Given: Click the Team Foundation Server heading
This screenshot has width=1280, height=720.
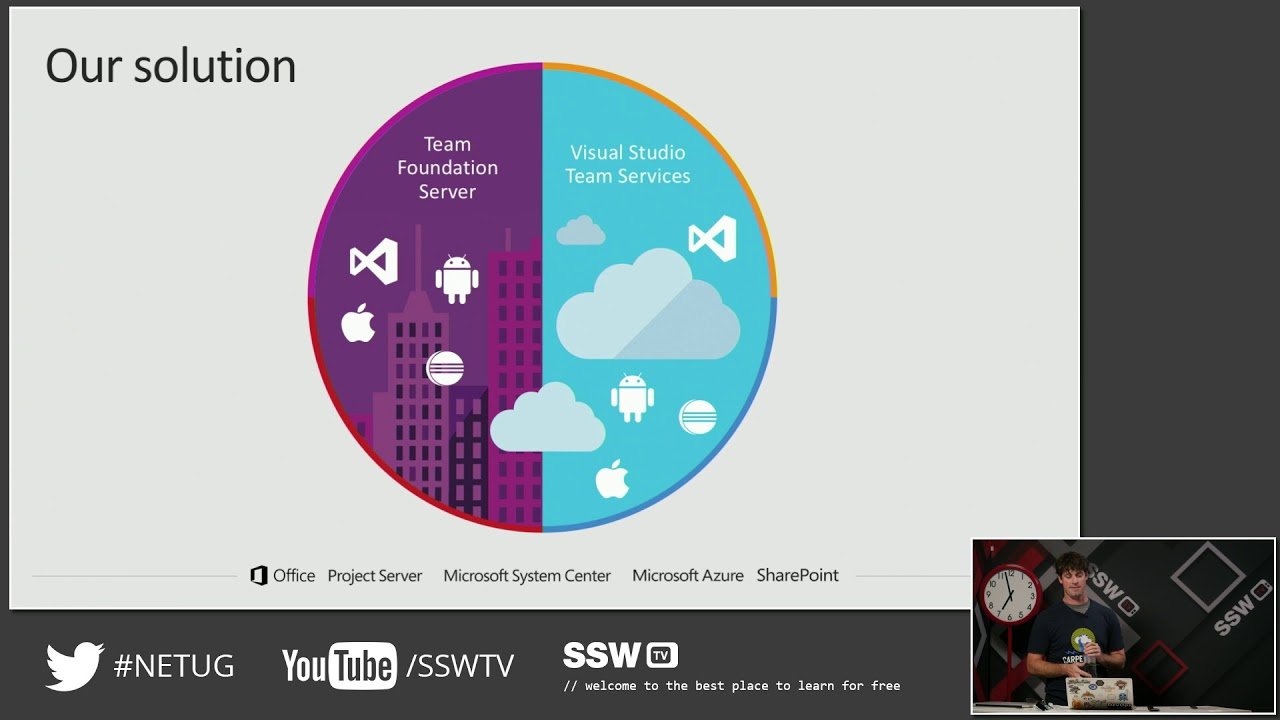Looking at the screenshot, I should [447, 168].
